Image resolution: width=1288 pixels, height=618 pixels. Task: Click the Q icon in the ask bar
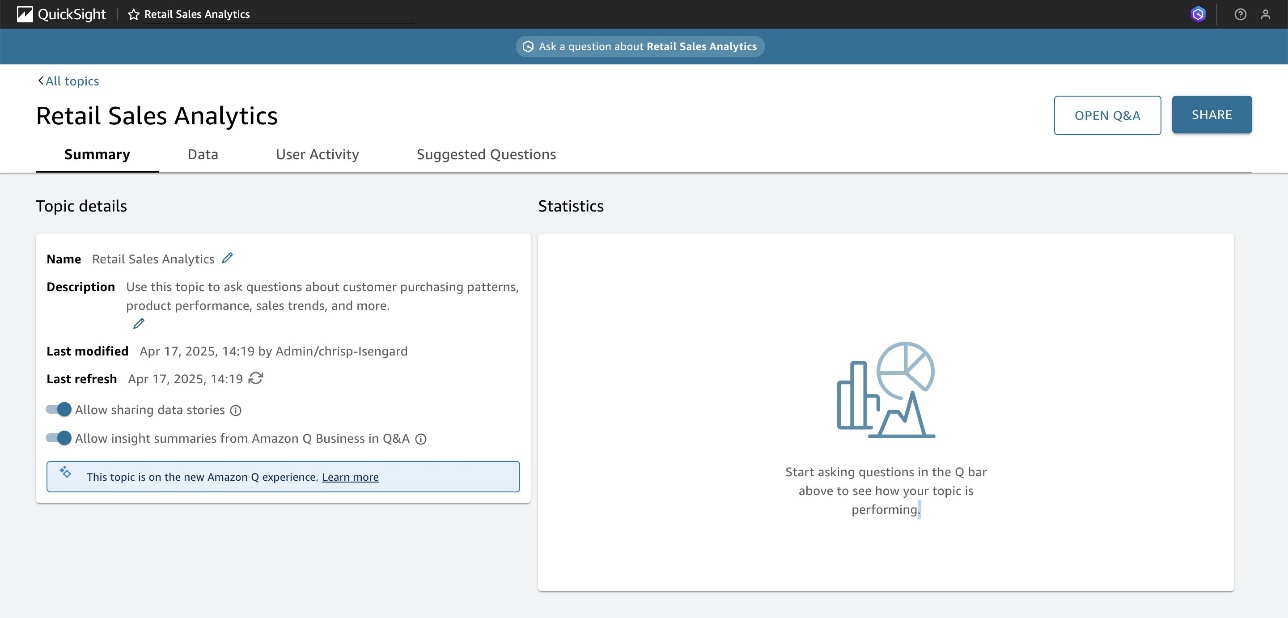(x=528, y=47)
